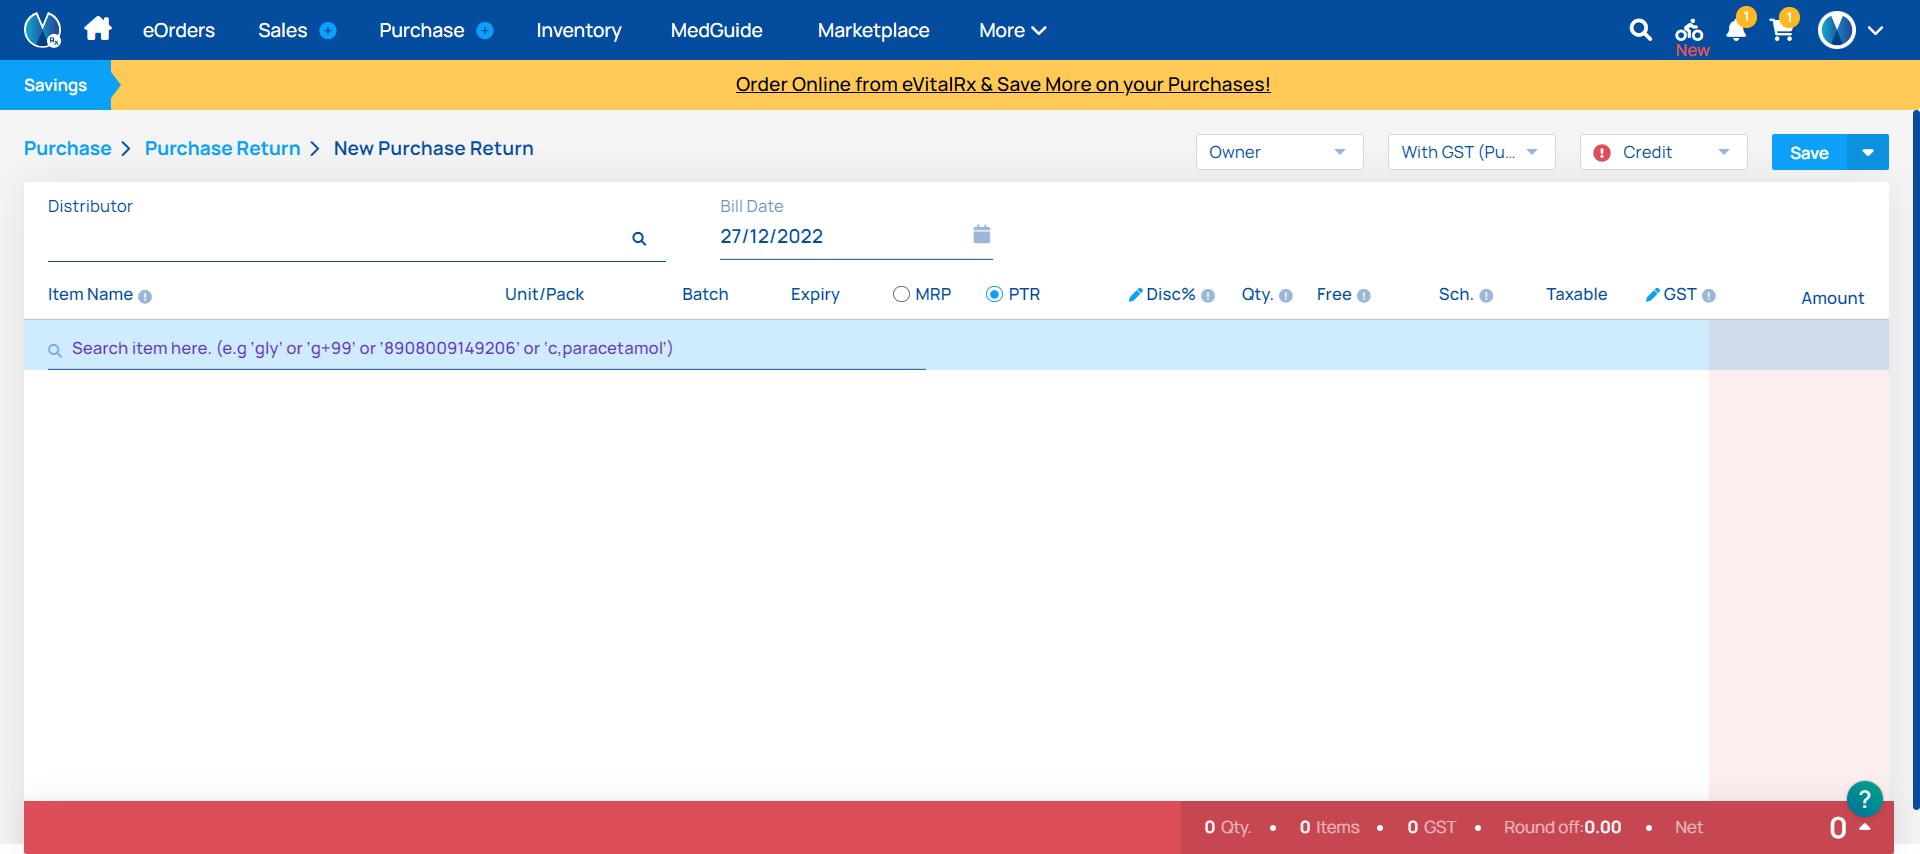Go to the Home icon
Image resolution: width=1920 pixels, height=854 pixels.
click(x=98, y=29)
